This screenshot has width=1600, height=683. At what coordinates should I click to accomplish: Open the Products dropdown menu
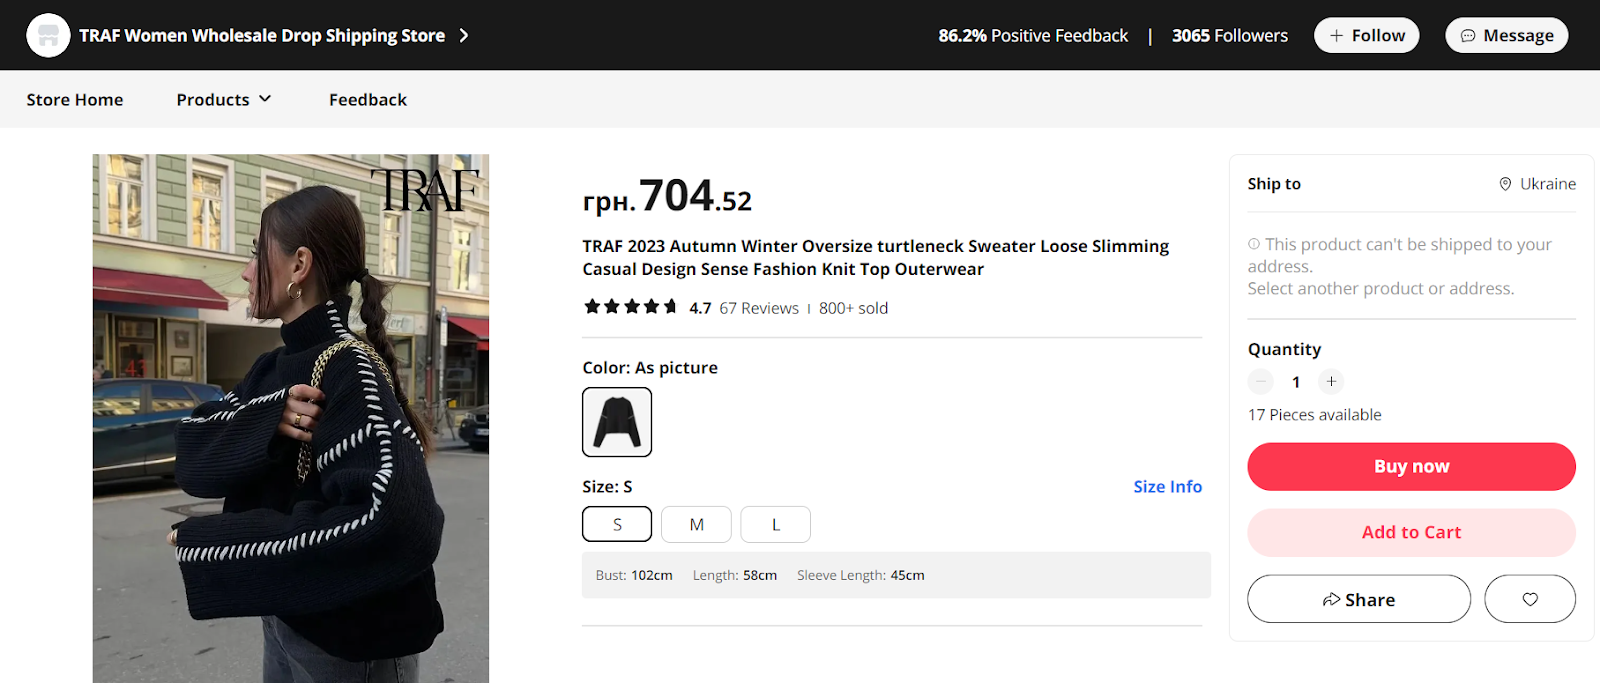(224, 99)
